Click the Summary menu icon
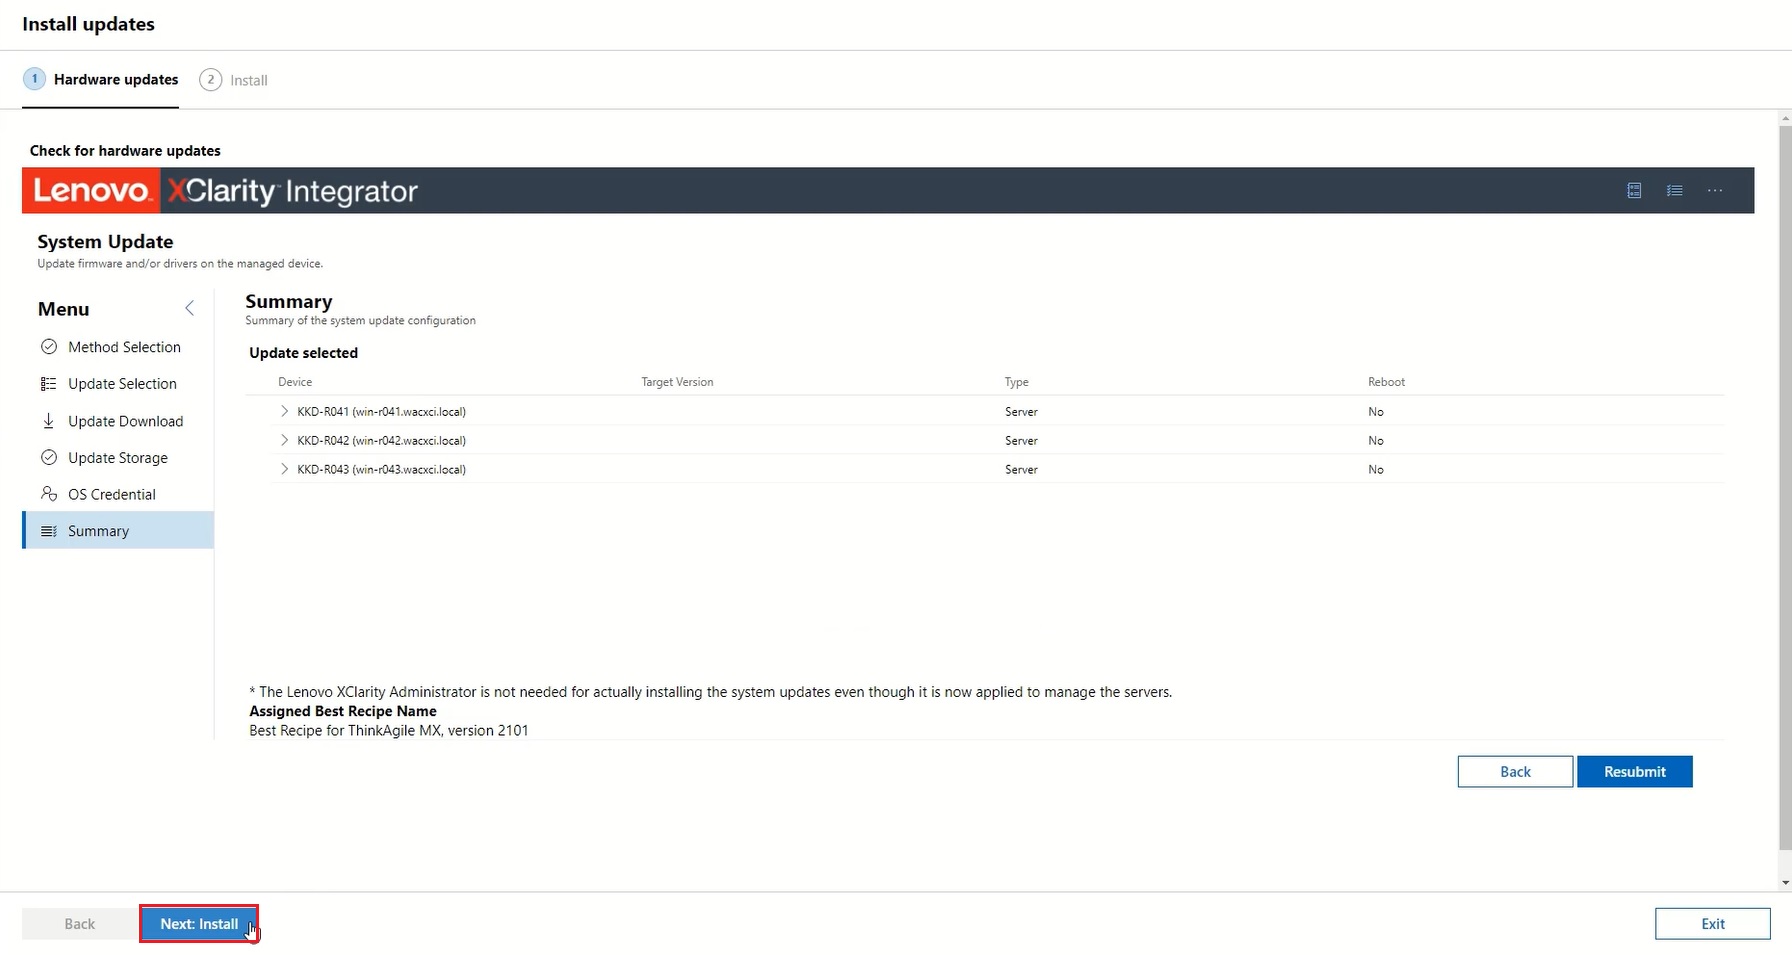This screenshot has width=1792, height=955. (x=48, y=531)
